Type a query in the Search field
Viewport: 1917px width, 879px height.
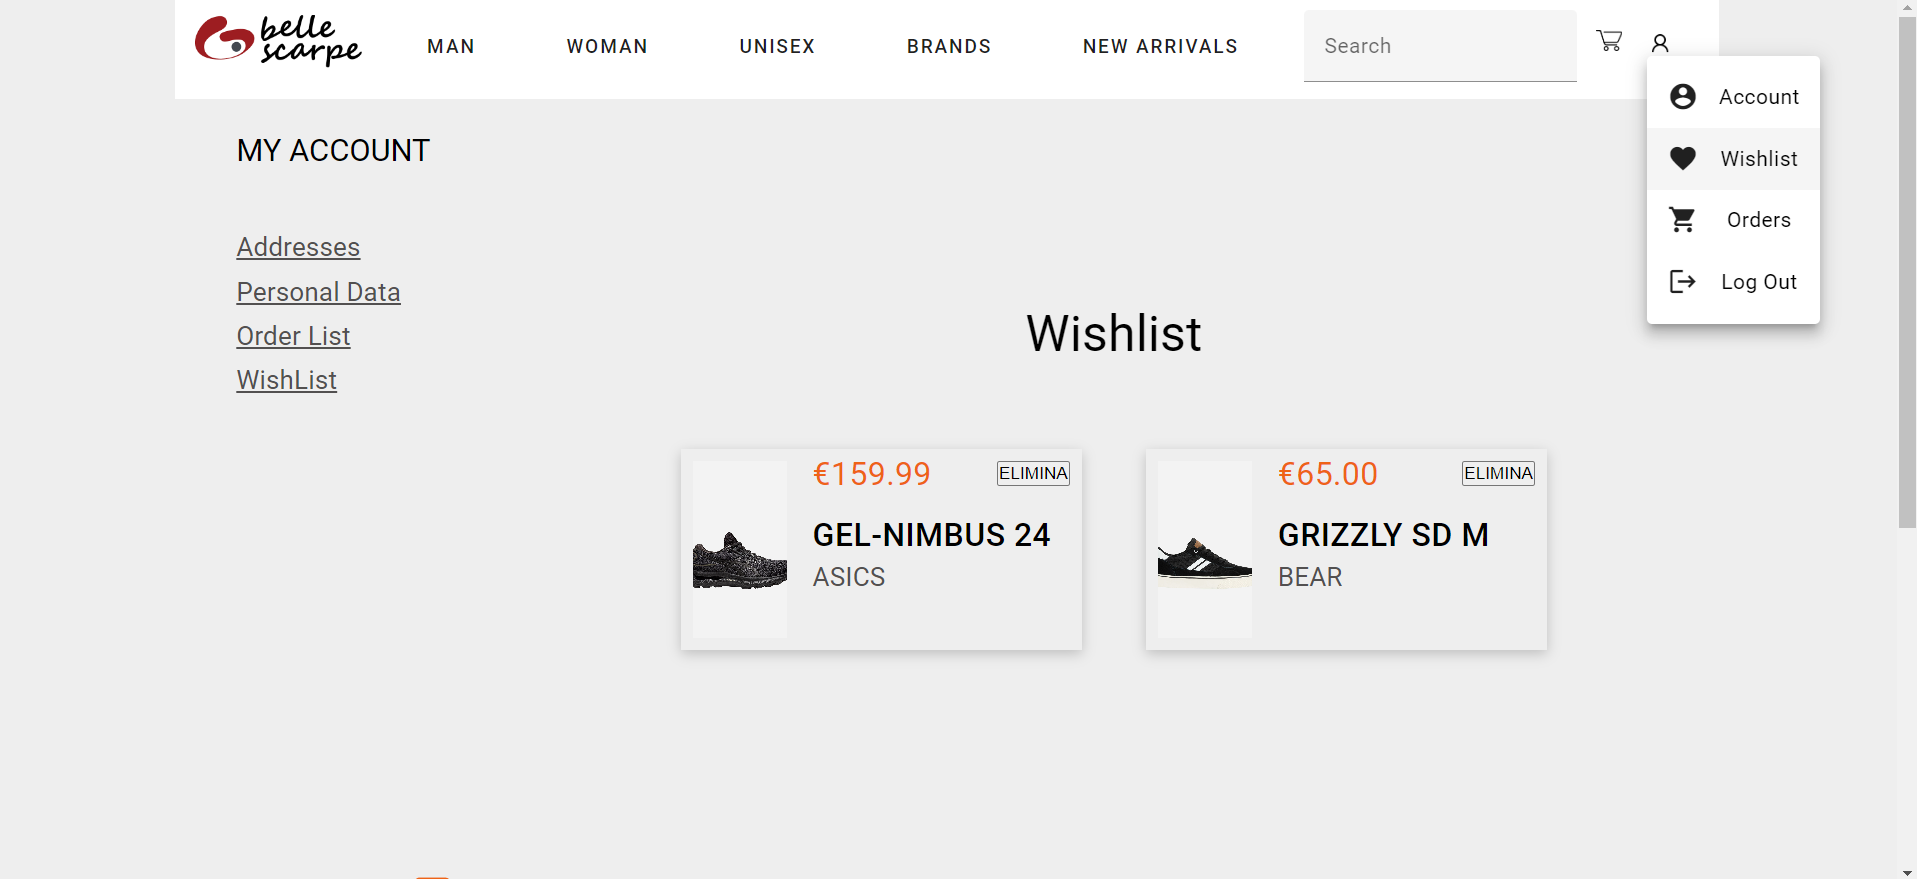(x=1440, y=46)
